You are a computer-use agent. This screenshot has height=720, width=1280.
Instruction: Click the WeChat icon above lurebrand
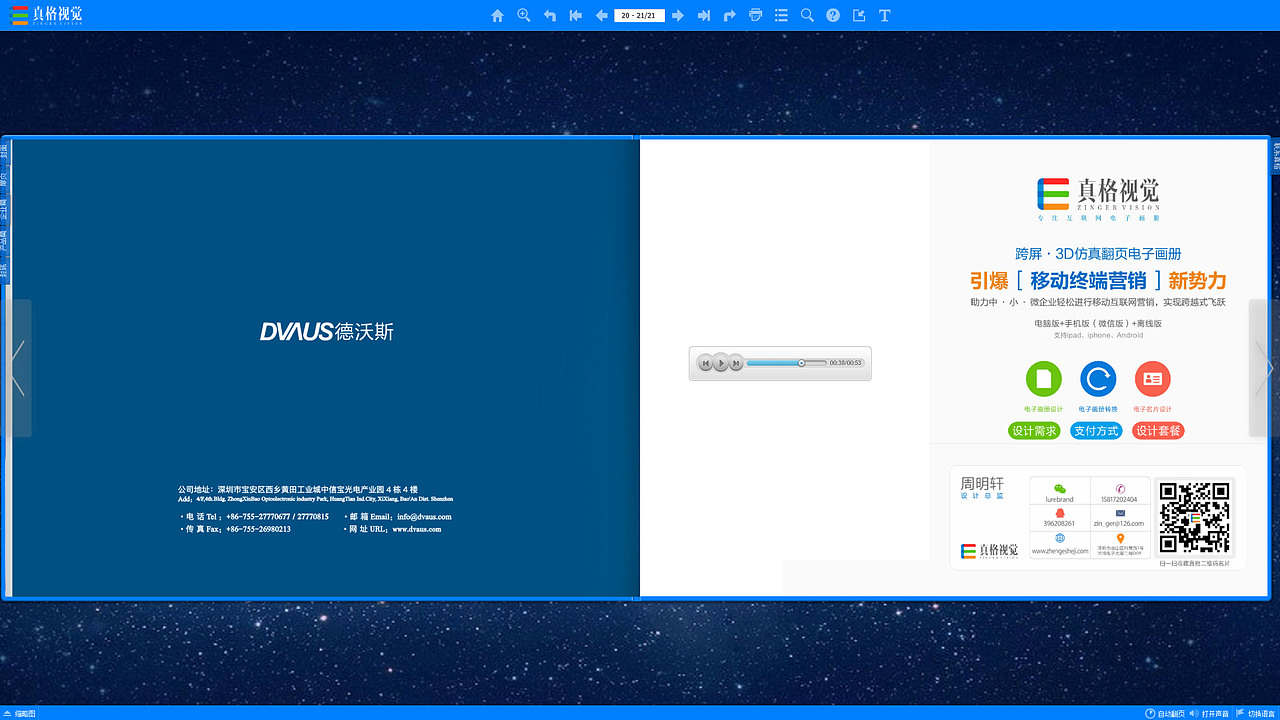coord(1060,489)
